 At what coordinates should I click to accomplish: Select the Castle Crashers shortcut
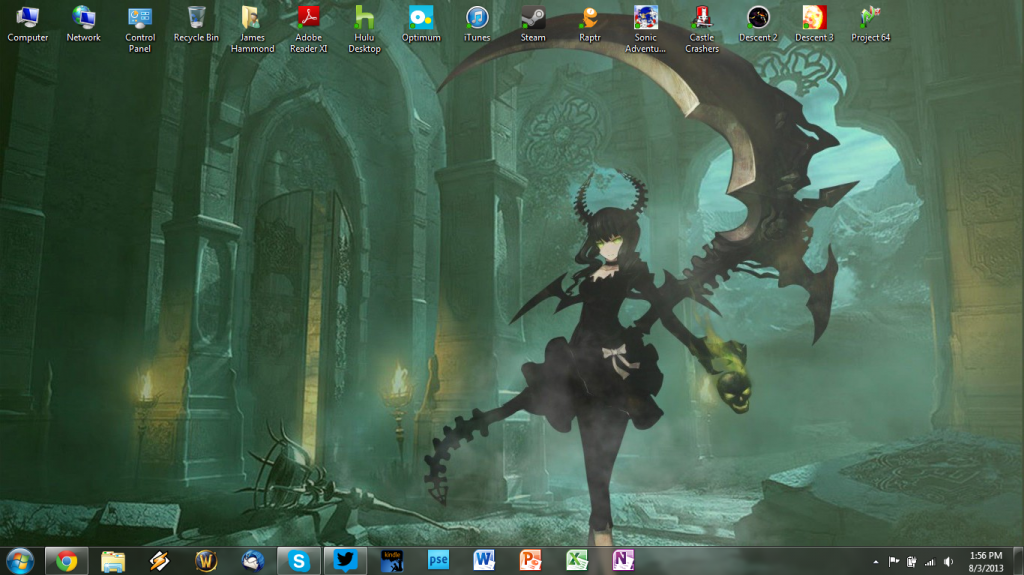pyautogui.click(x=701, y=29)
